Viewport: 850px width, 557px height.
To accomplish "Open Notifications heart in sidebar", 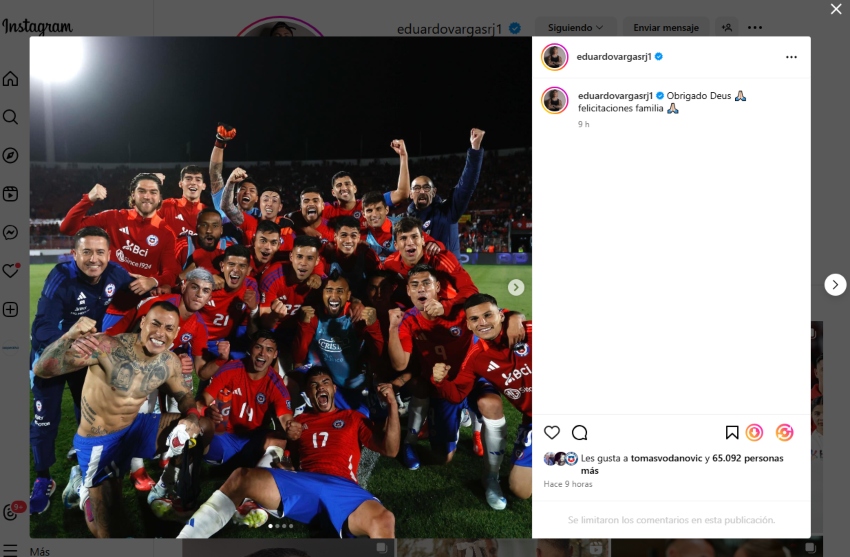I will tap(10, 271).
